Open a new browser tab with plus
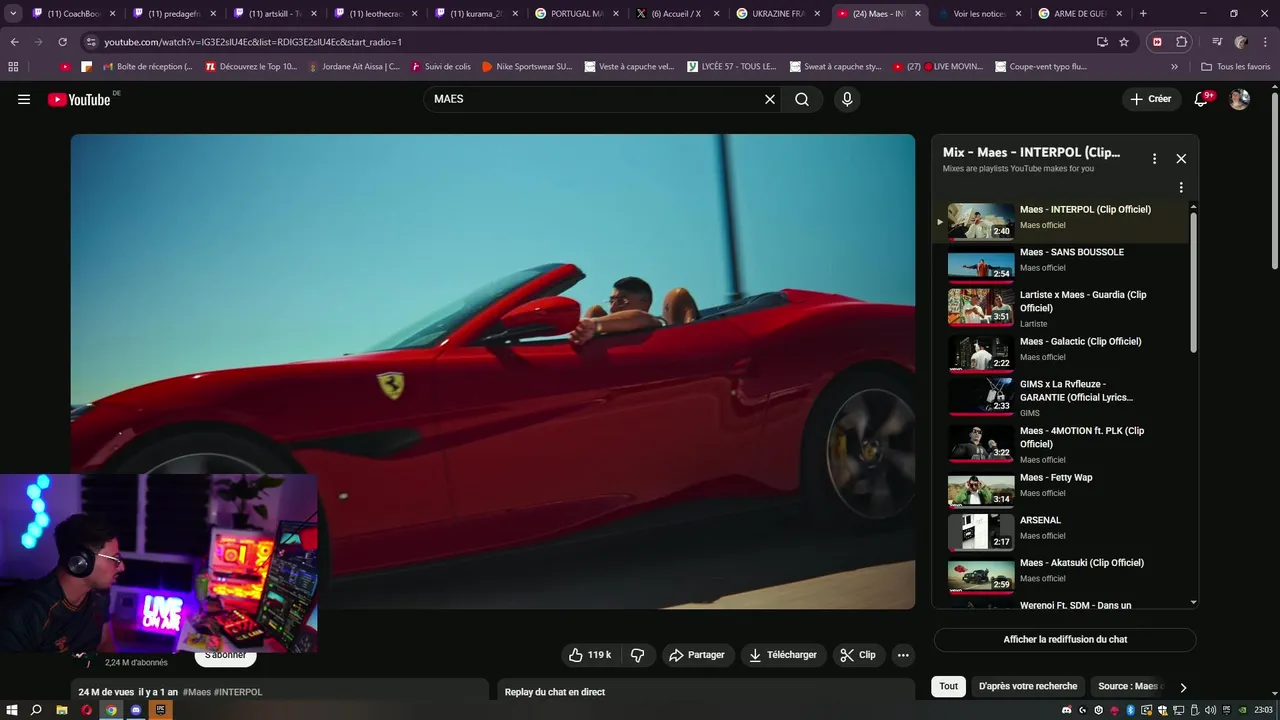This screenshot has height=720, width=1280. point(1143,14)
